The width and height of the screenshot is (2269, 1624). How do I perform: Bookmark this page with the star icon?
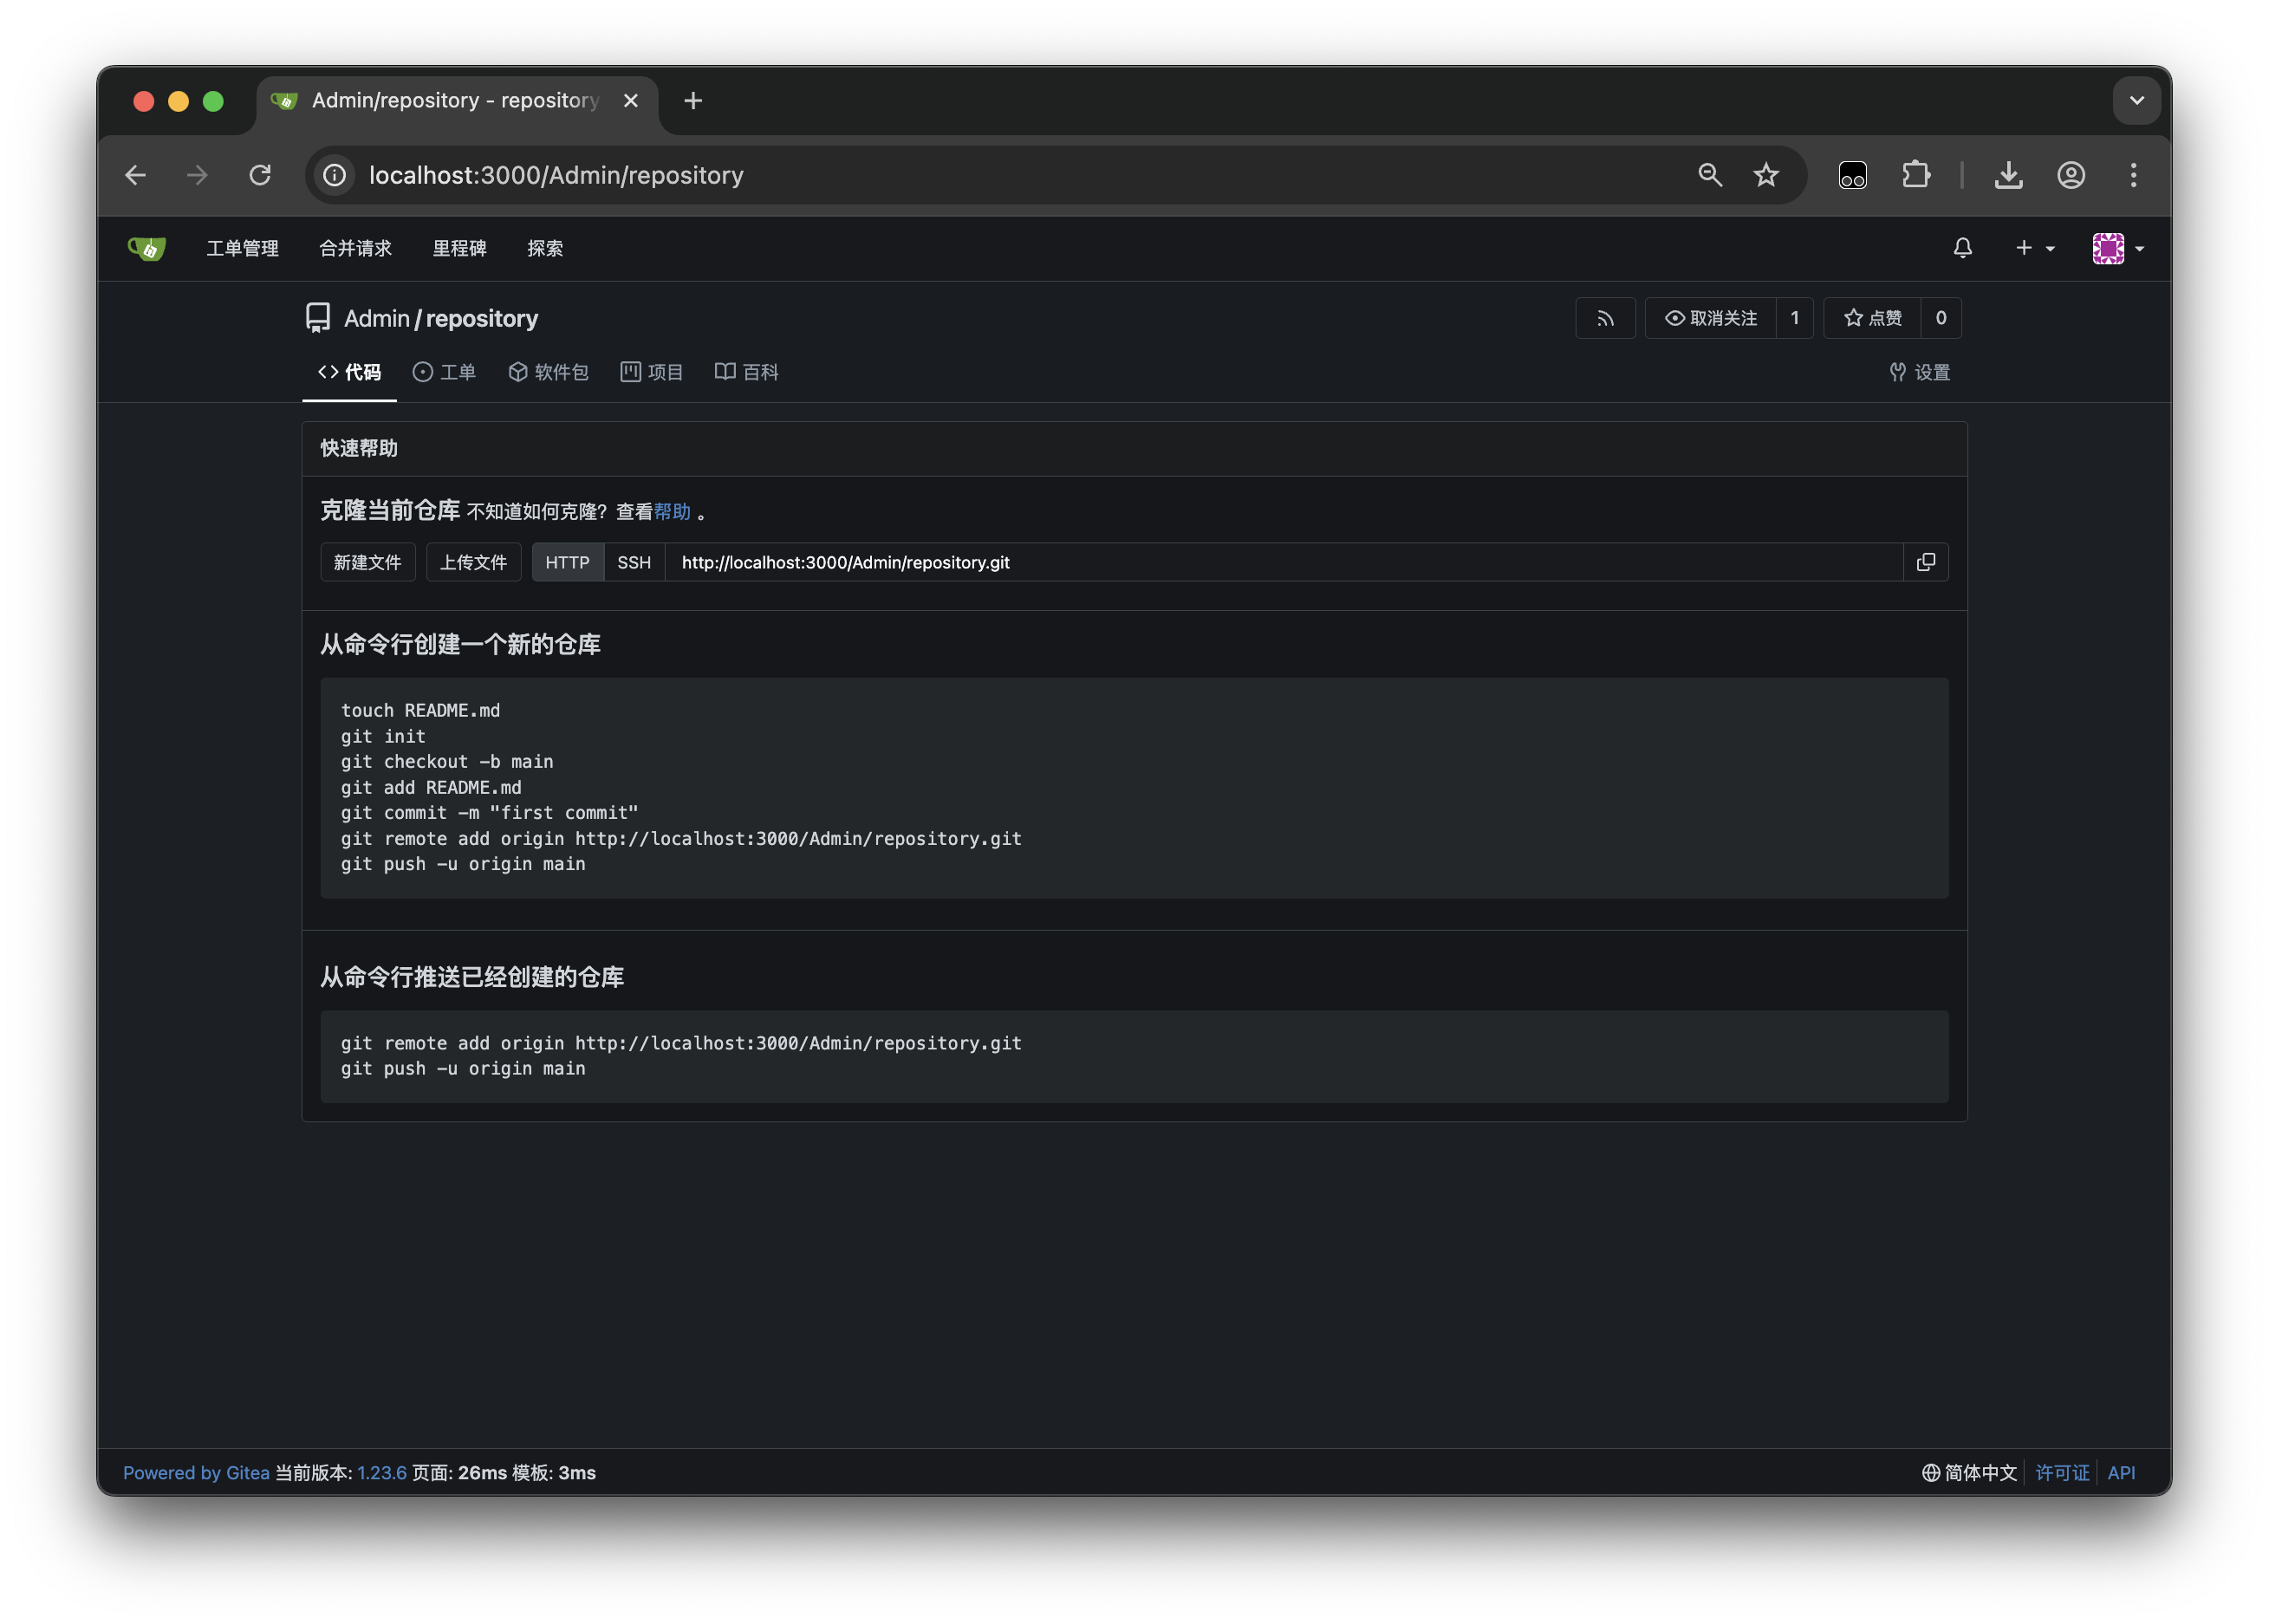pyautogui.click(x=1766, y=175)
